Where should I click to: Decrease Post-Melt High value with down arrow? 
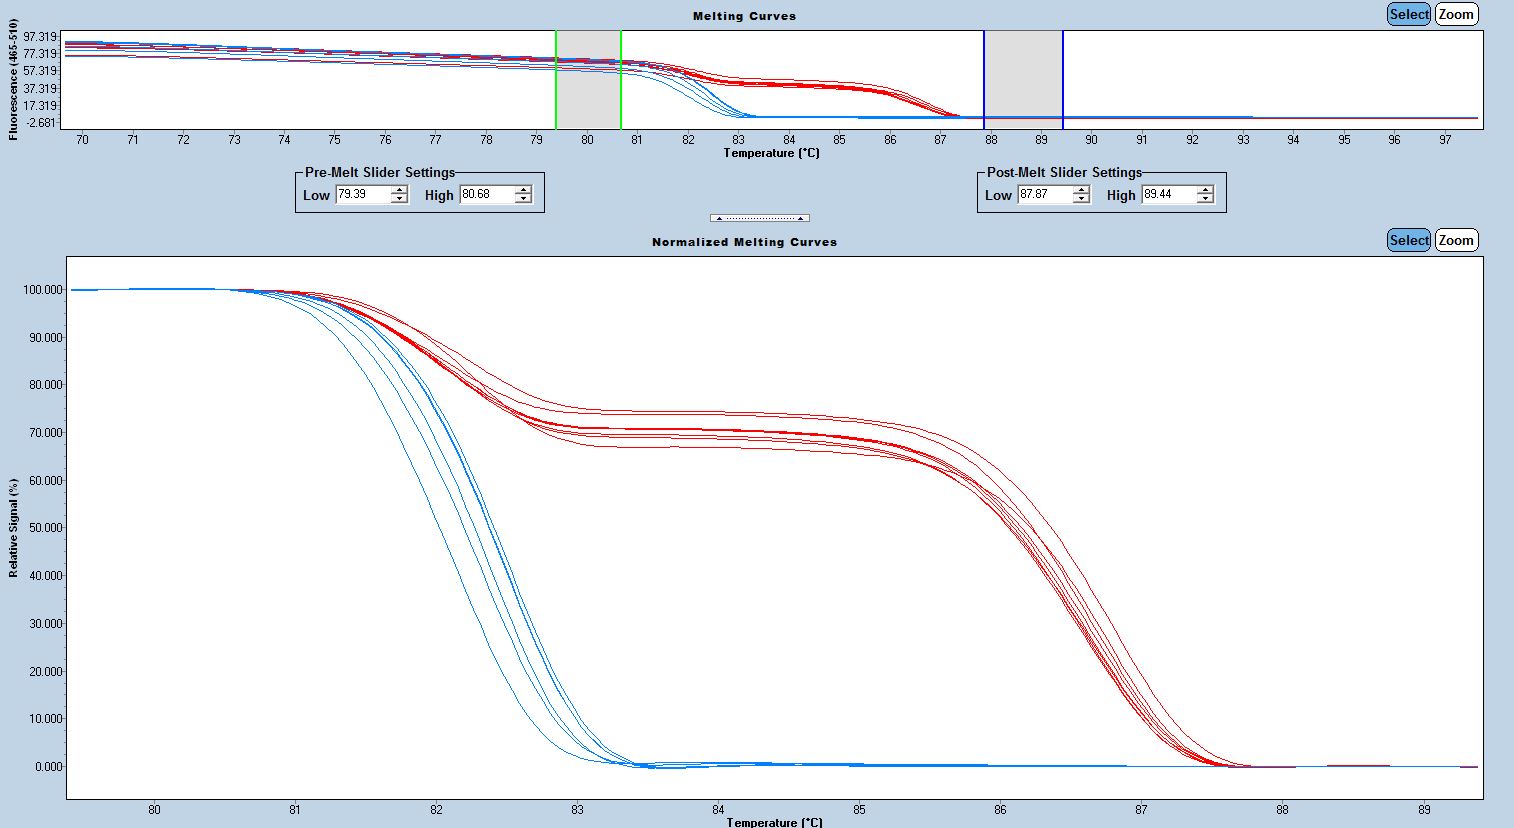1205,199
